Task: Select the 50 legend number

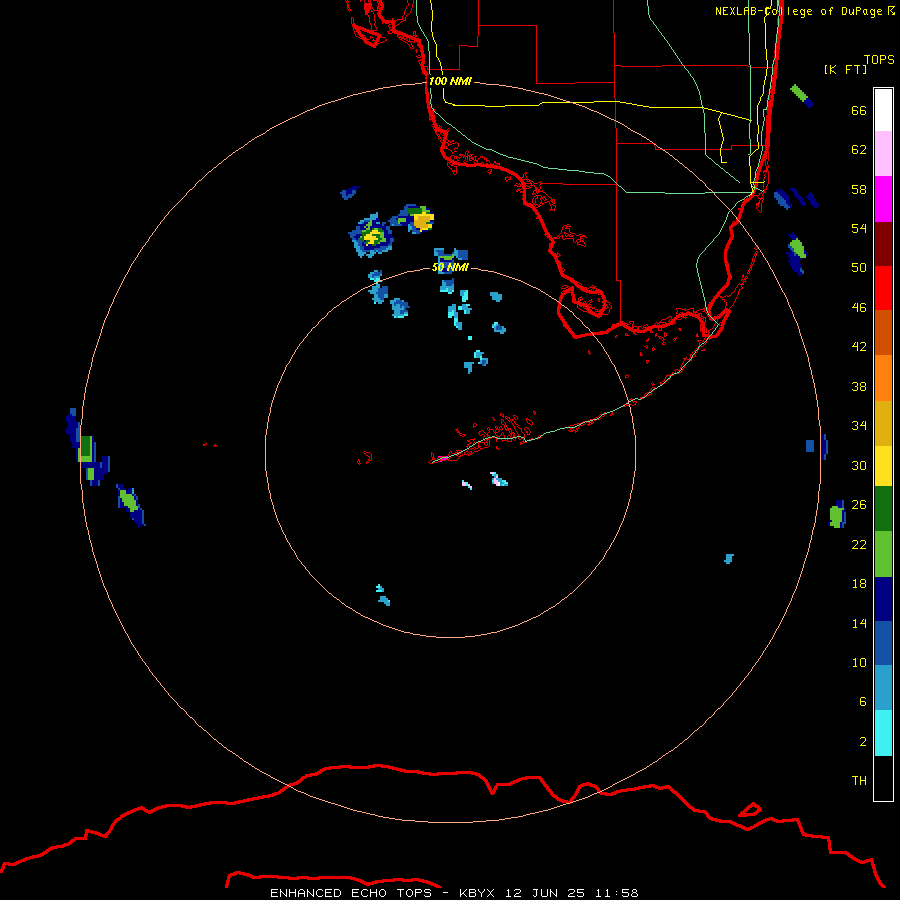Action: (859, 268)
